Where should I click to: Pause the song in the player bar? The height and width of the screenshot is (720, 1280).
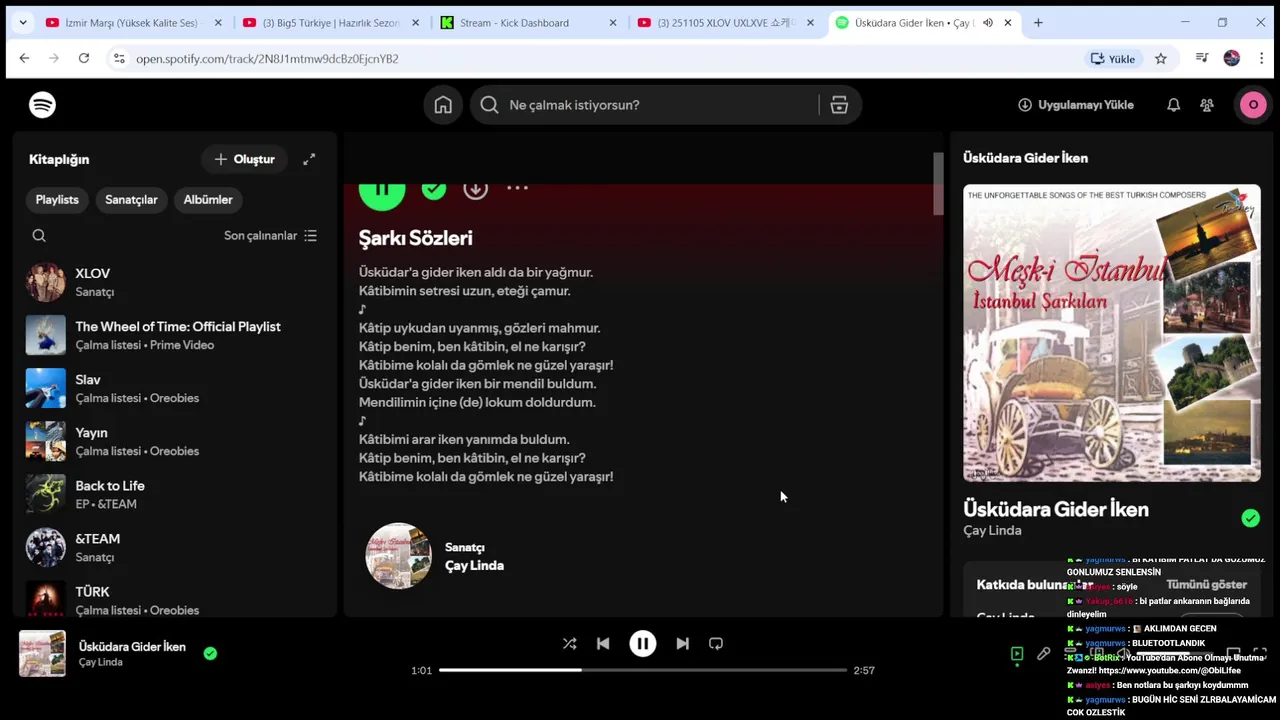[x=643, y=644]
